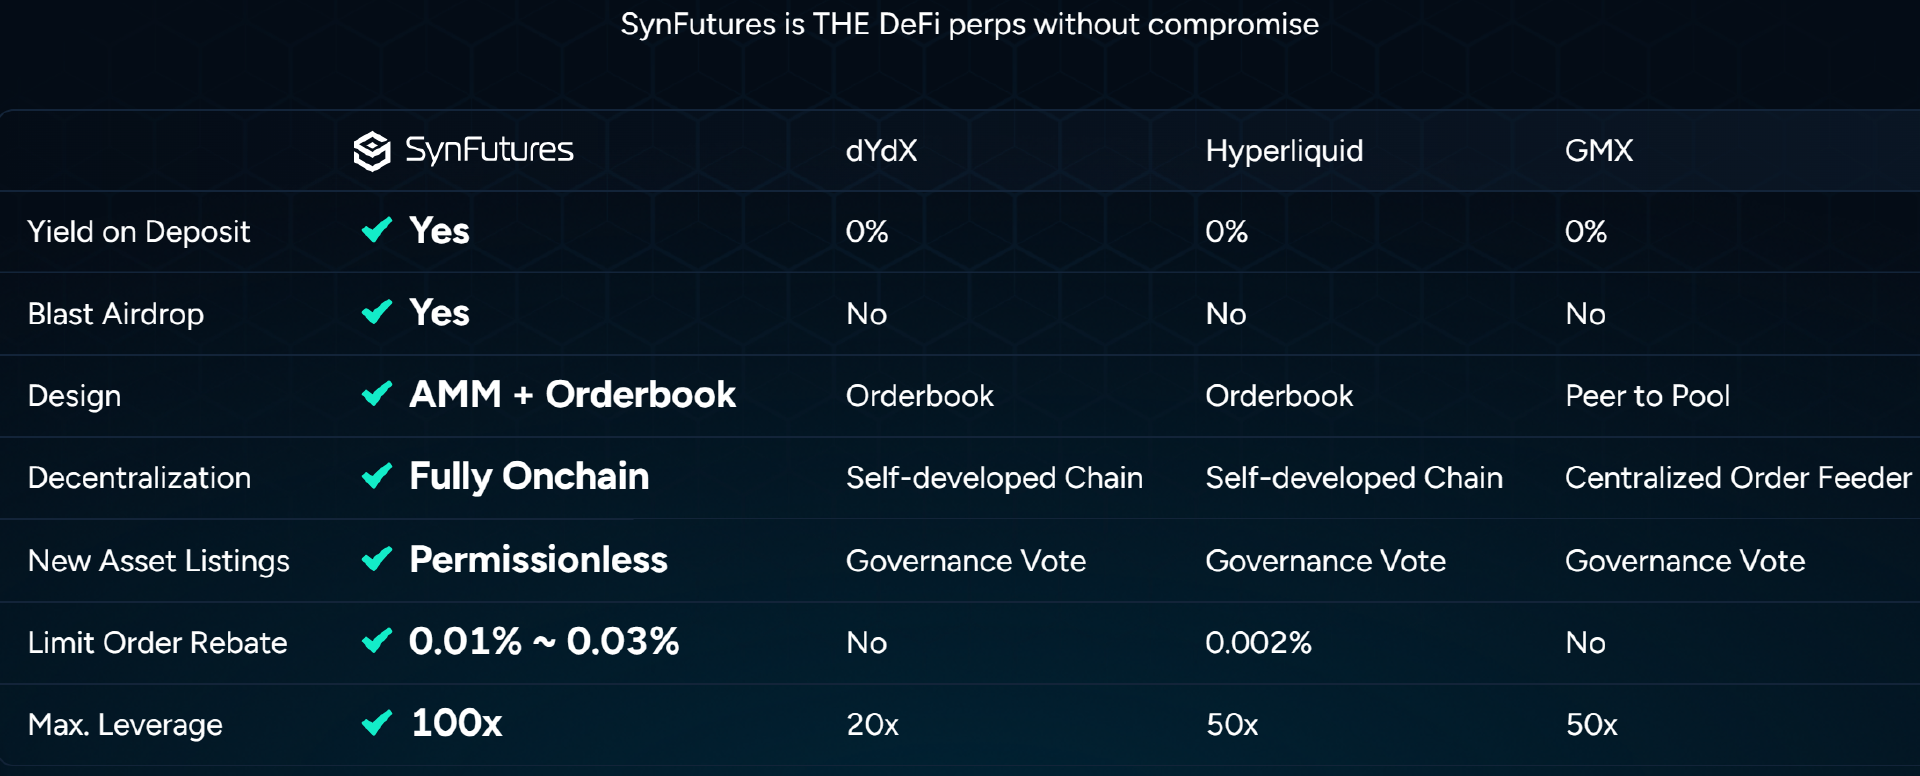Click the checkmark beside Yield on Deposit Yes
Viewport: 1920px width, 776px height.
point(377,231)
